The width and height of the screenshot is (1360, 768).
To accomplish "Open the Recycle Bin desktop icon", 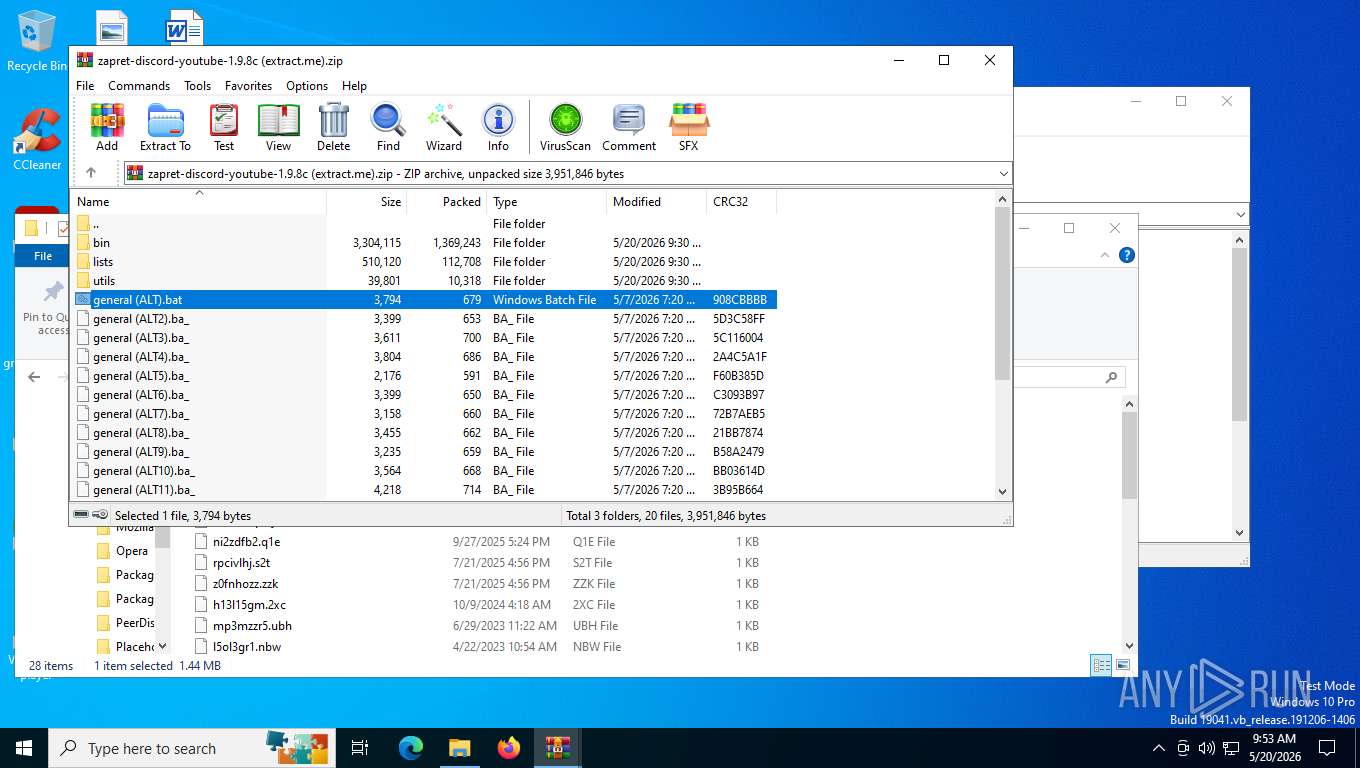I will [x=37, y=41].
